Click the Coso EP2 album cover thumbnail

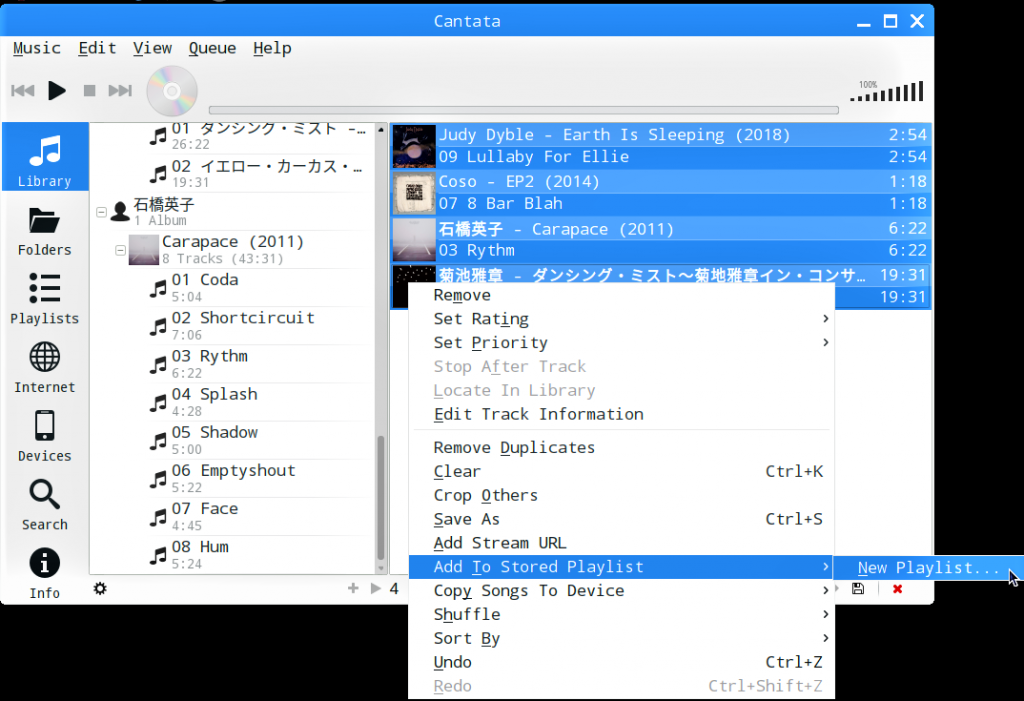point(414,193)
